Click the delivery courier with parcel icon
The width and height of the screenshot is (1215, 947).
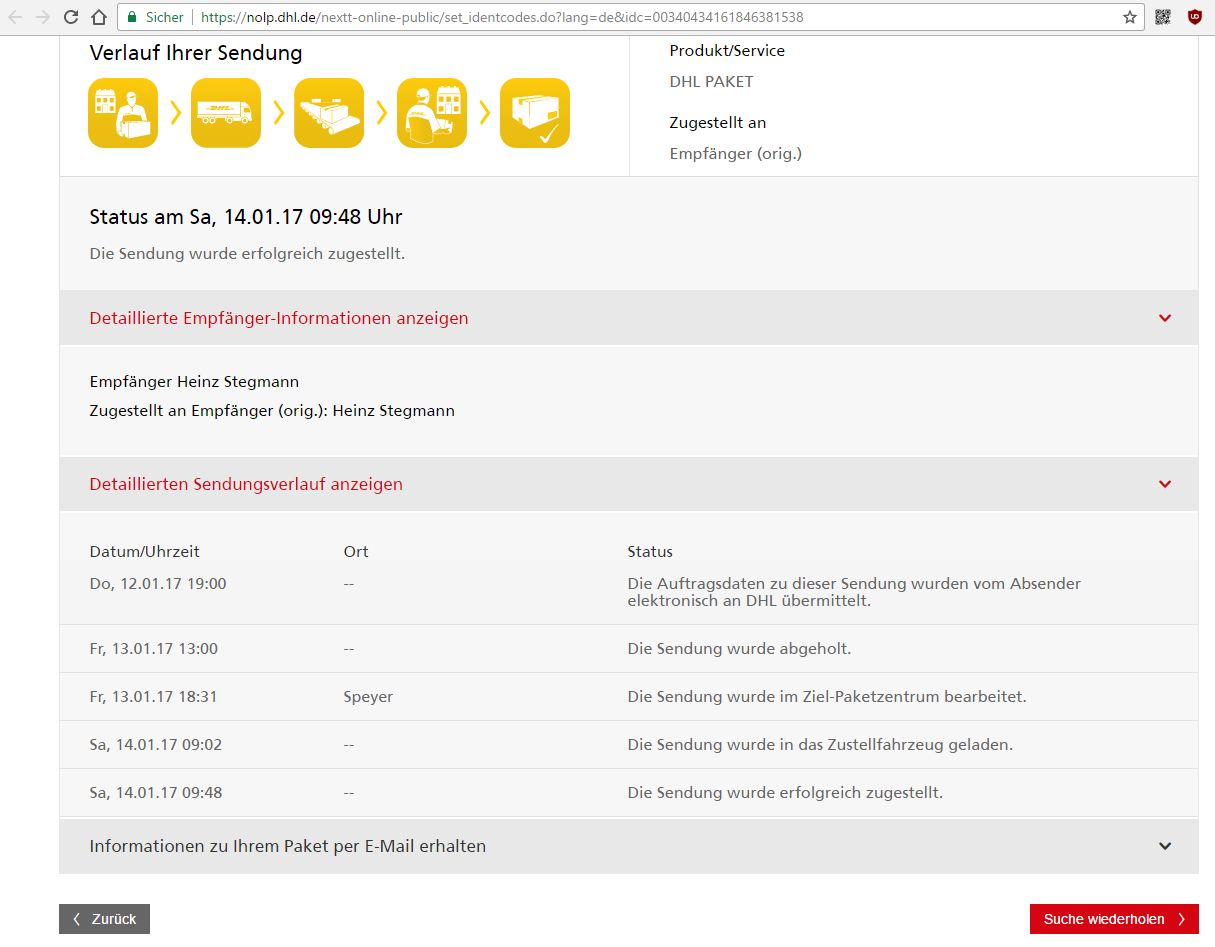[x=432, y=113]
